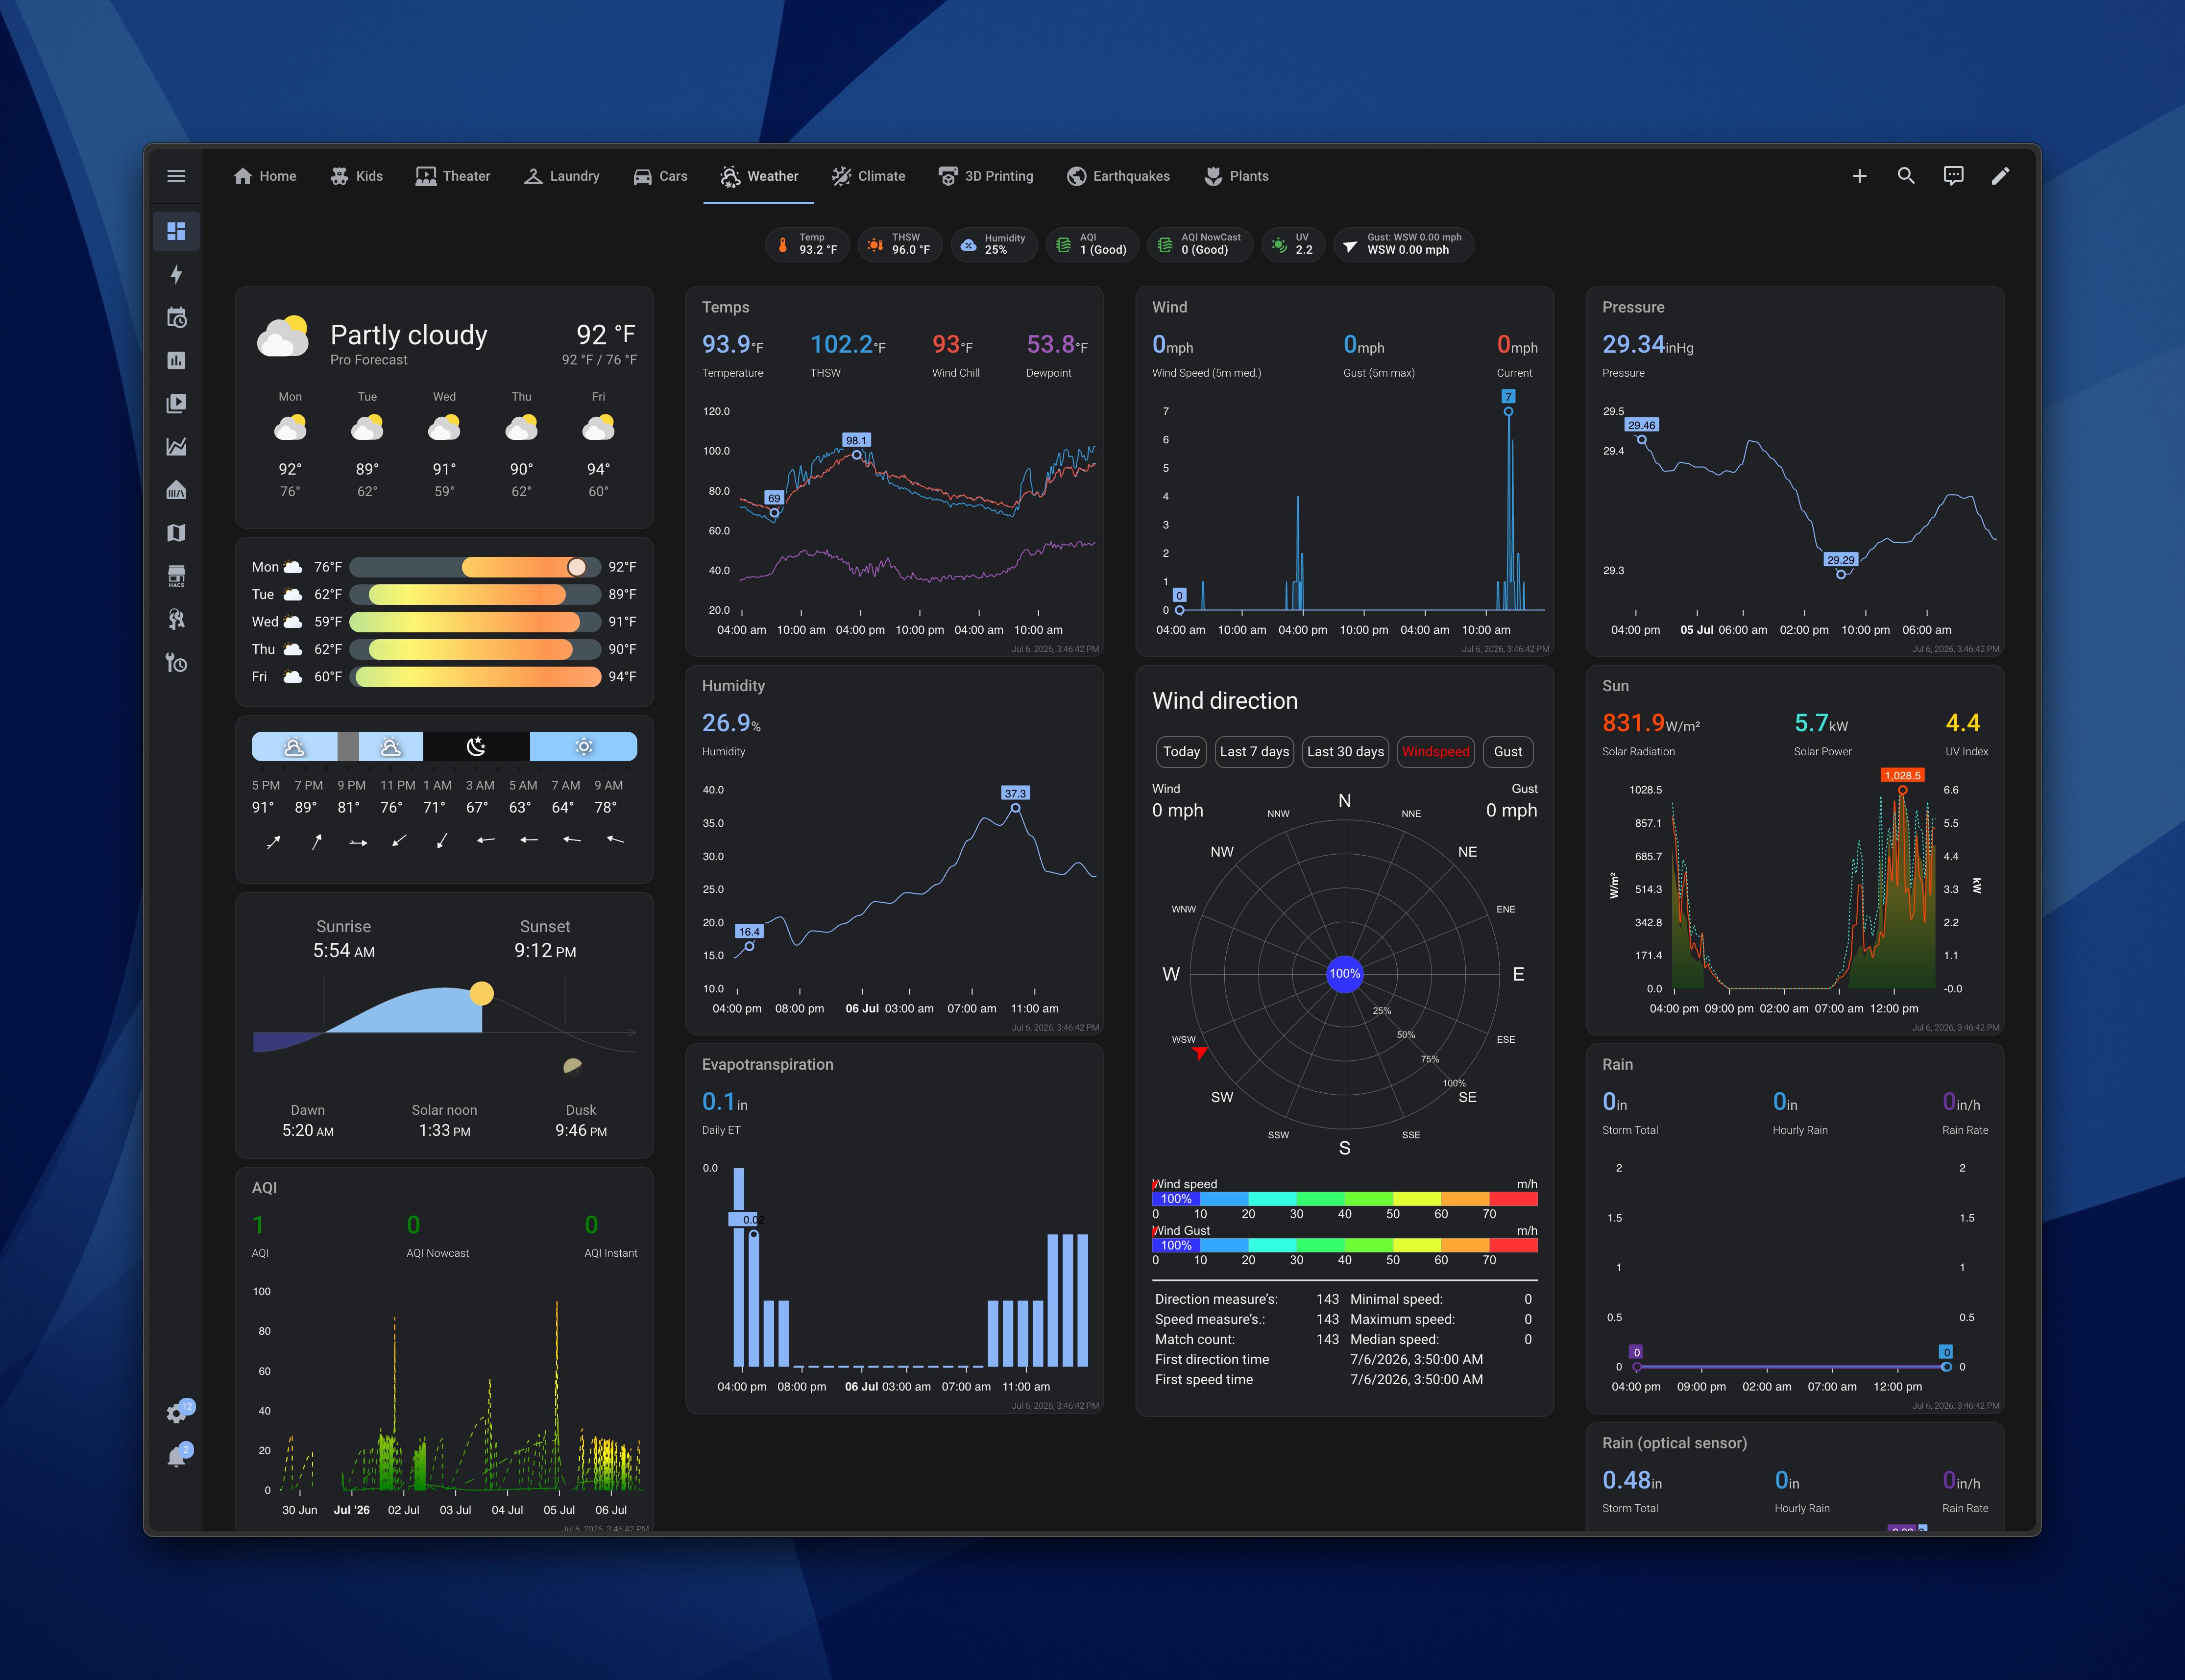Click the plus add icon in header
The height and width of the screenshot is (1680, 2185).
1859,176
